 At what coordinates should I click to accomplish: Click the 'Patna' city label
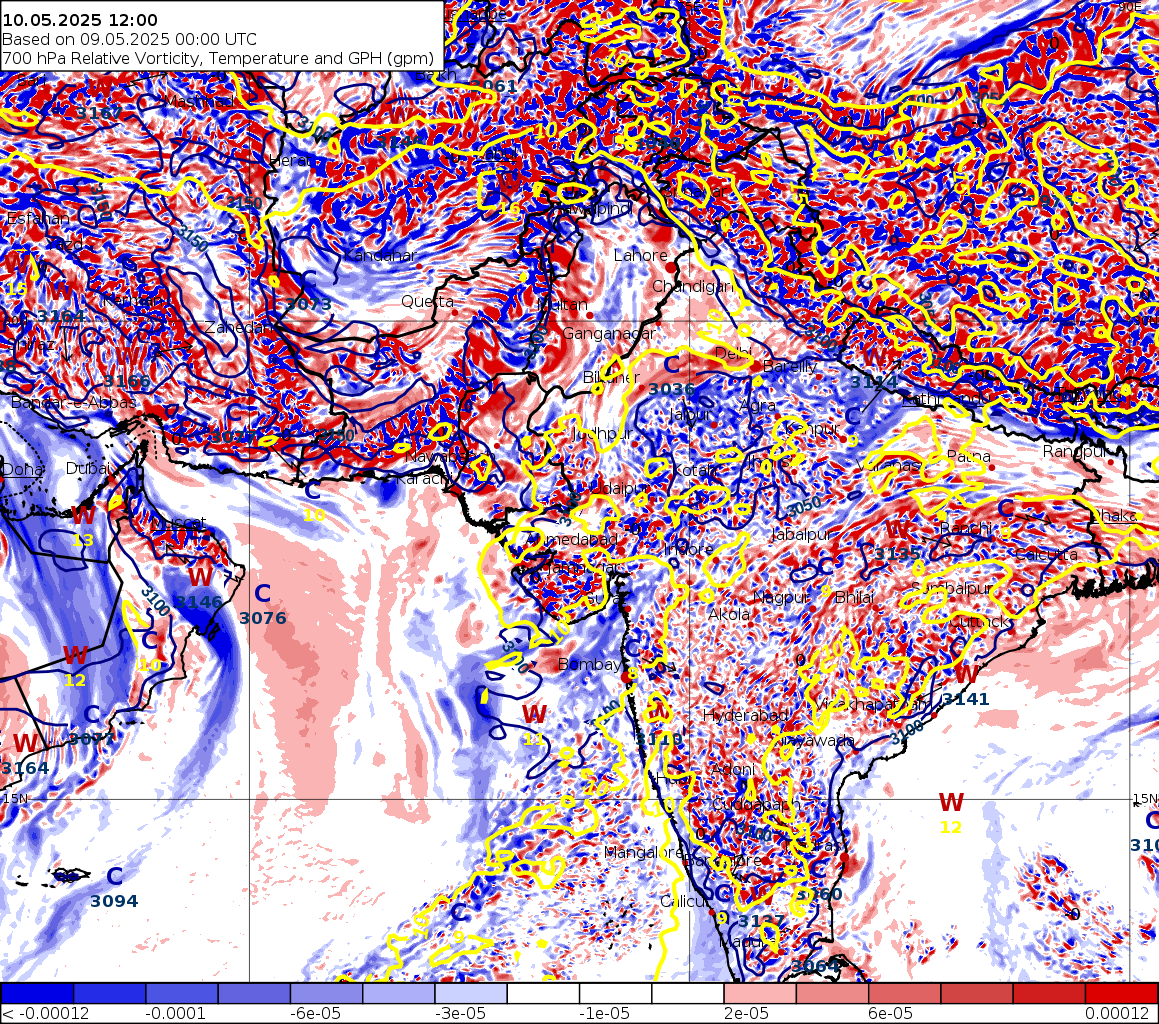[969, 456]
